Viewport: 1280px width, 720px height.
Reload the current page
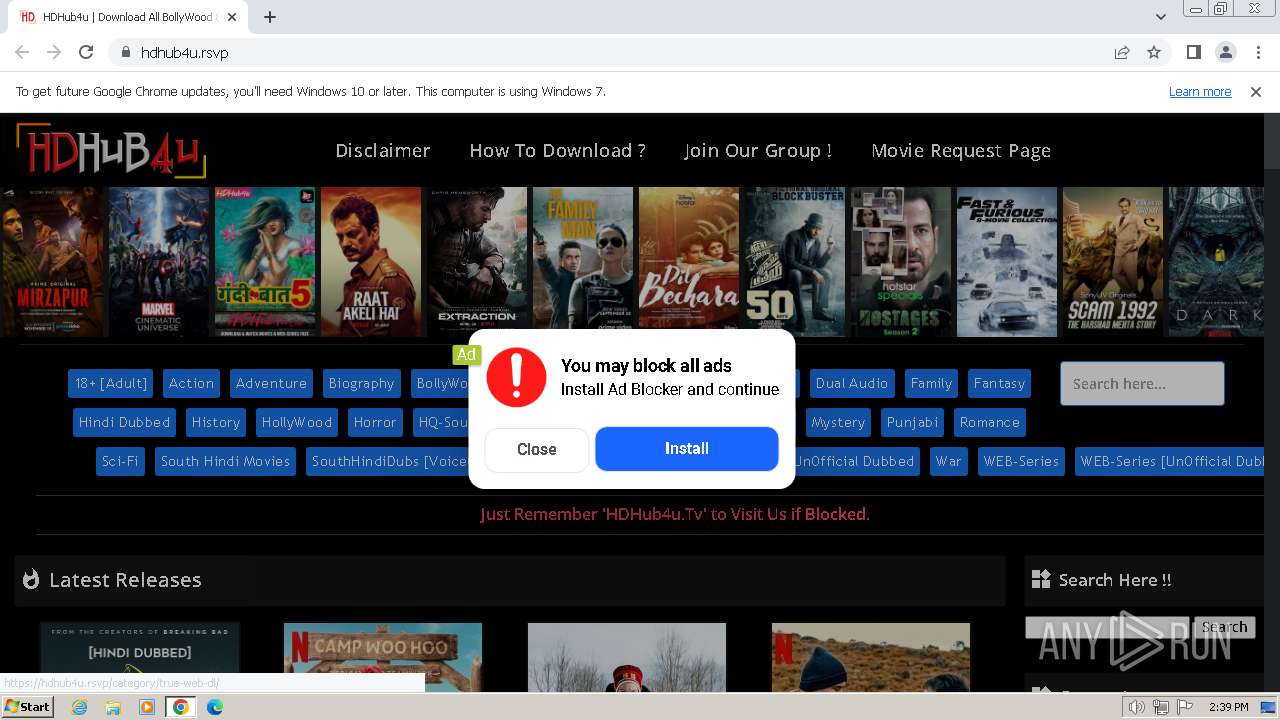coord(86,52)
